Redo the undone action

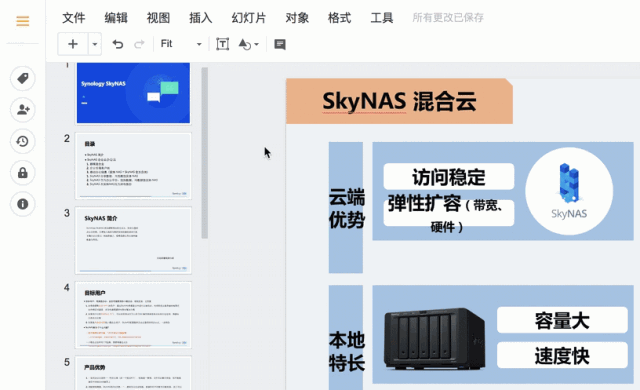coord(140,44)
